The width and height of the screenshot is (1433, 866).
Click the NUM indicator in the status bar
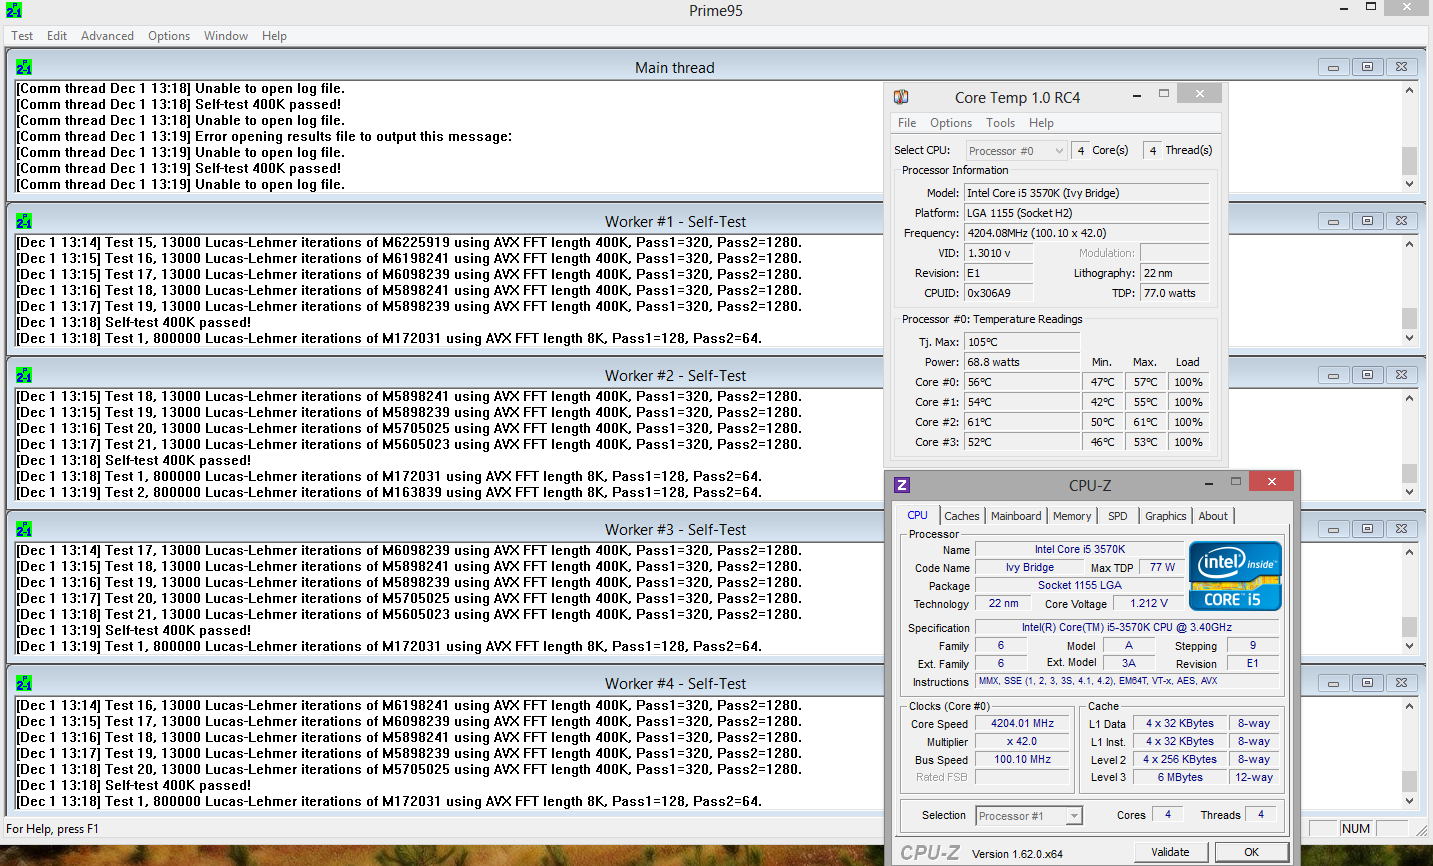tap(1356, 829)
